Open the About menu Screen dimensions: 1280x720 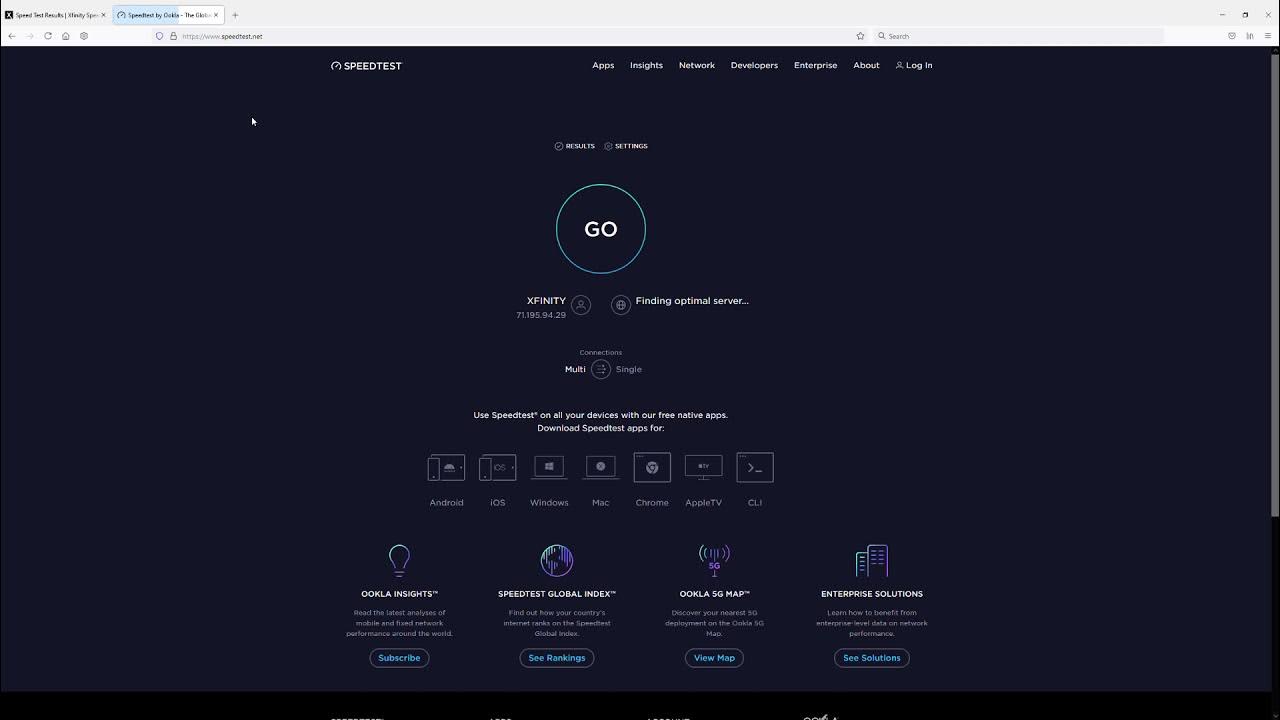pyautogui.click(x=866, y=65)
